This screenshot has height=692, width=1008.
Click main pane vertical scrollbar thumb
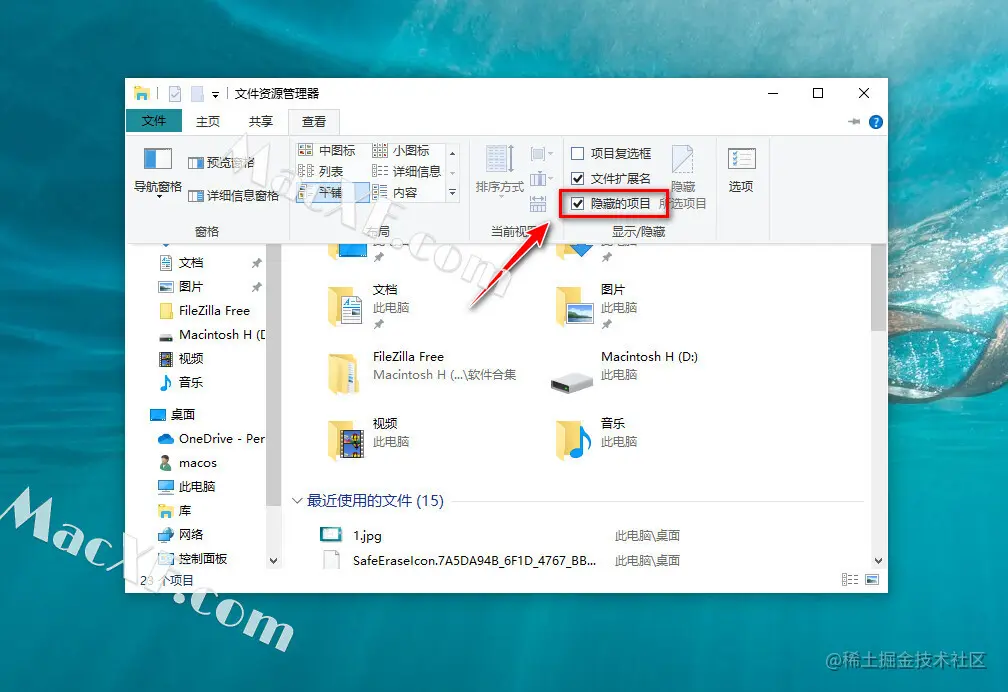tap(878, 287)
